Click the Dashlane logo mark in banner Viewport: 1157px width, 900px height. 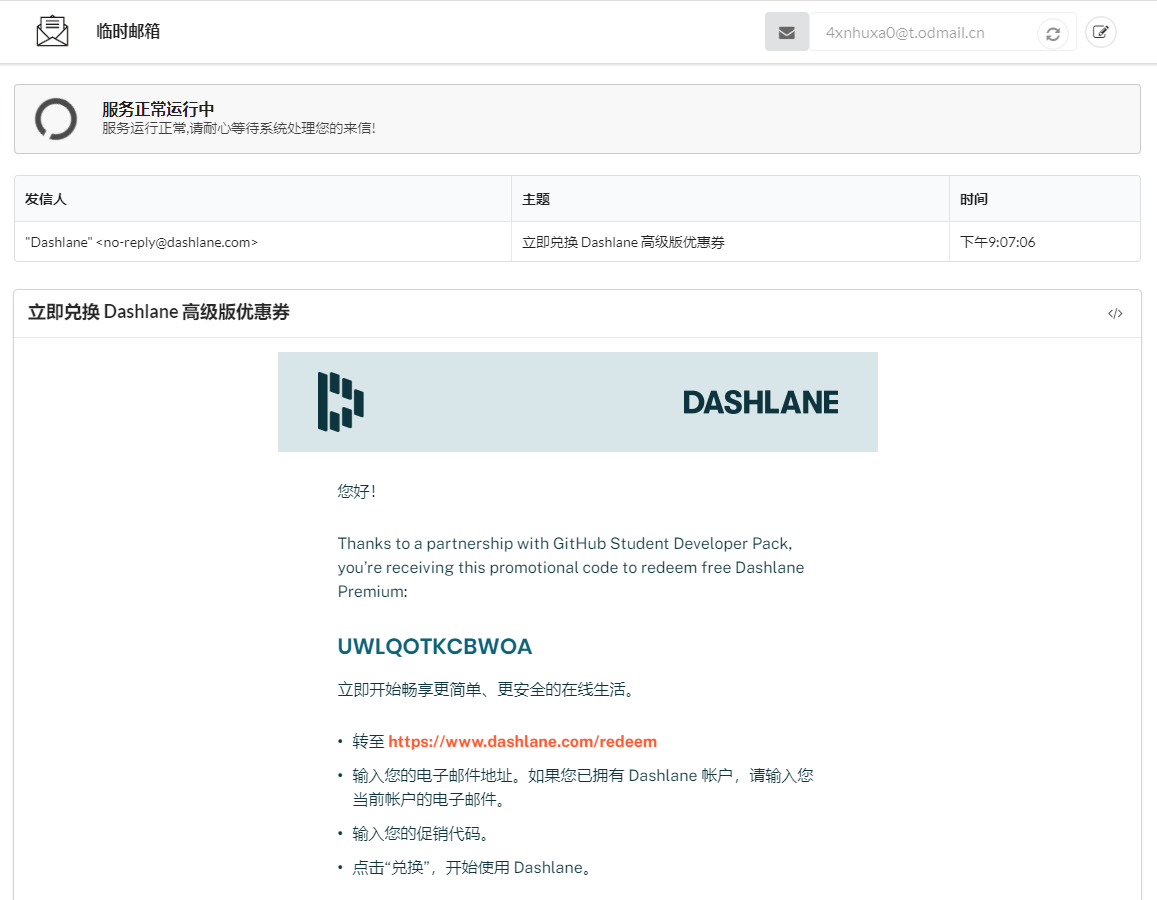[340, 402]
